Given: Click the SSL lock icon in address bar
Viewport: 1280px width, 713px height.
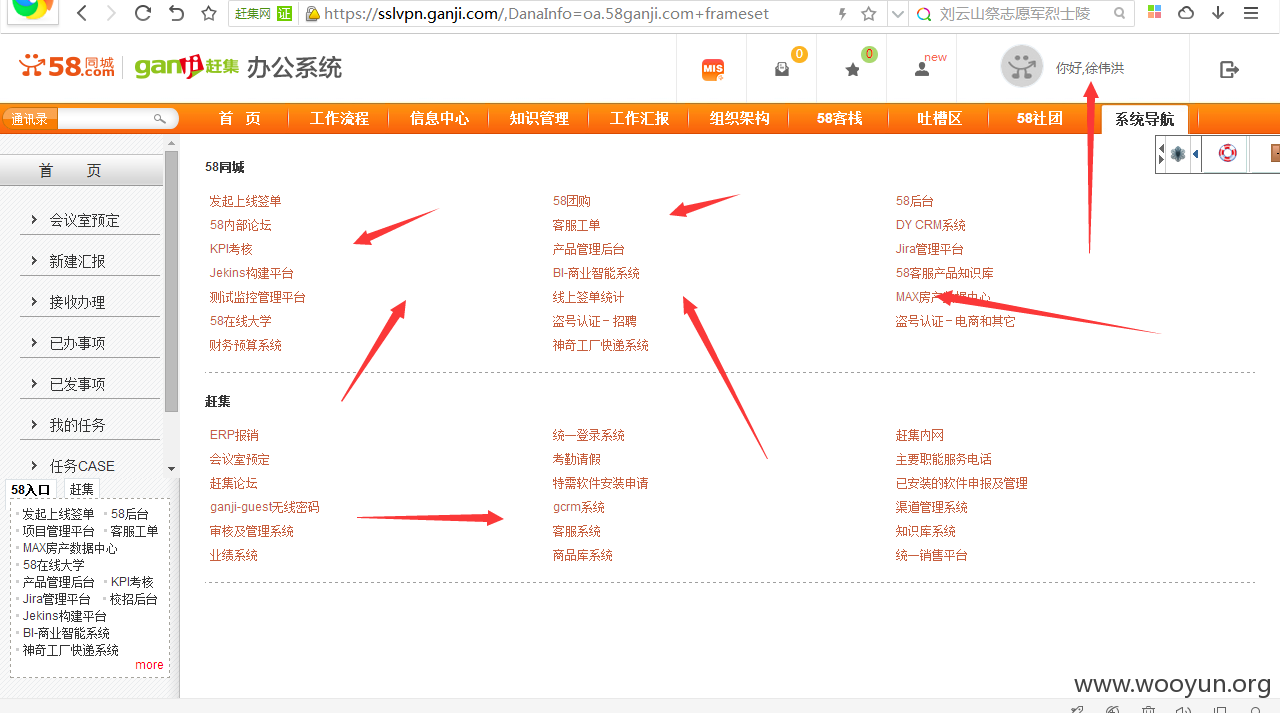Looking at the screenshot, I should [x=312, y=14].
